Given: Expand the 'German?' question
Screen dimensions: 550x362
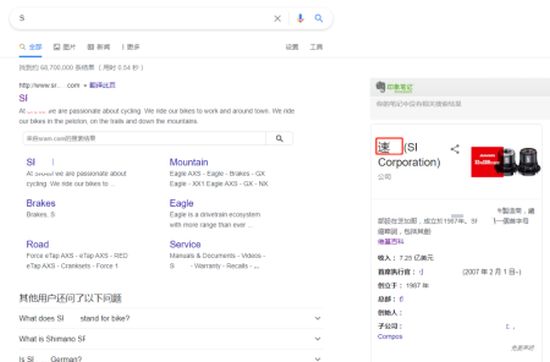Looking at the screenshot, I should pyautogui.click(x=170, y=358).
